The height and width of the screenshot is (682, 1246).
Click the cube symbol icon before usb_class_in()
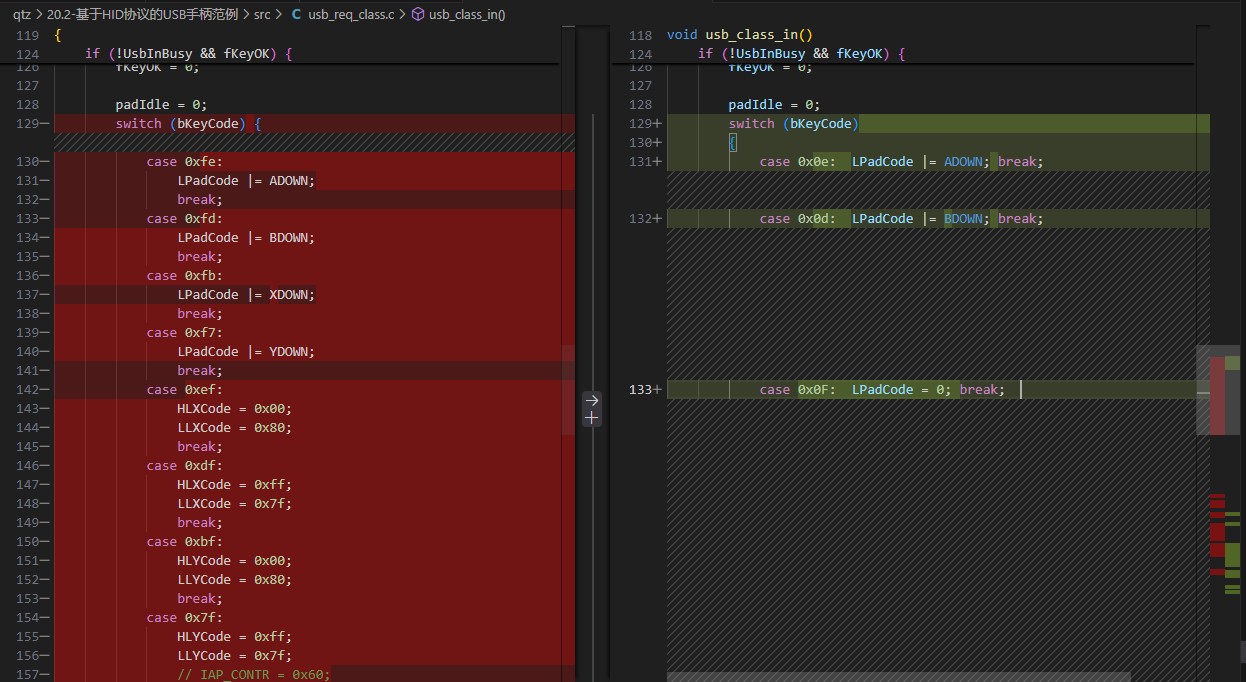tap(417, 15)
